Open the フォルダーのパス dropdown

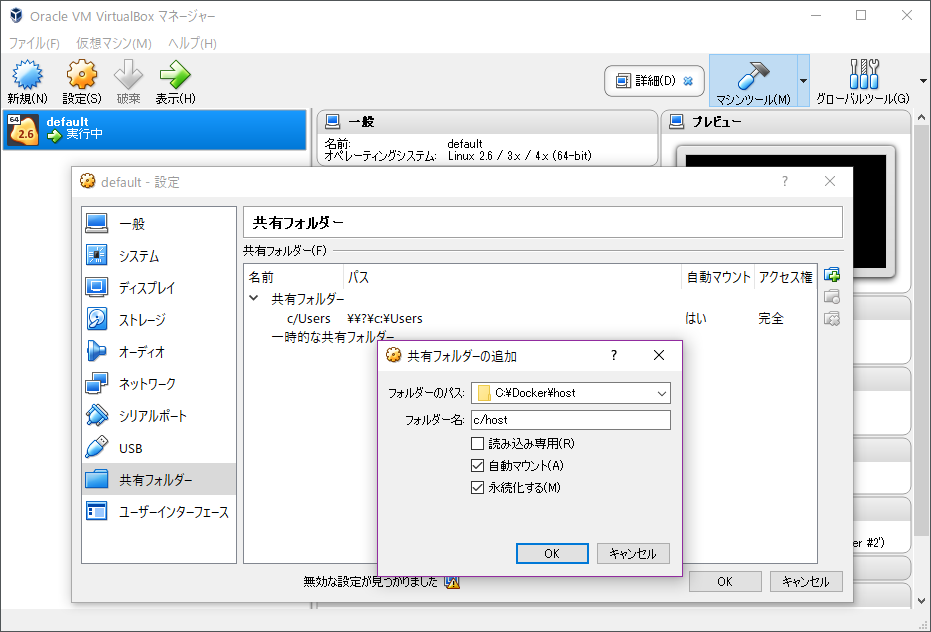tap(661, 393)
